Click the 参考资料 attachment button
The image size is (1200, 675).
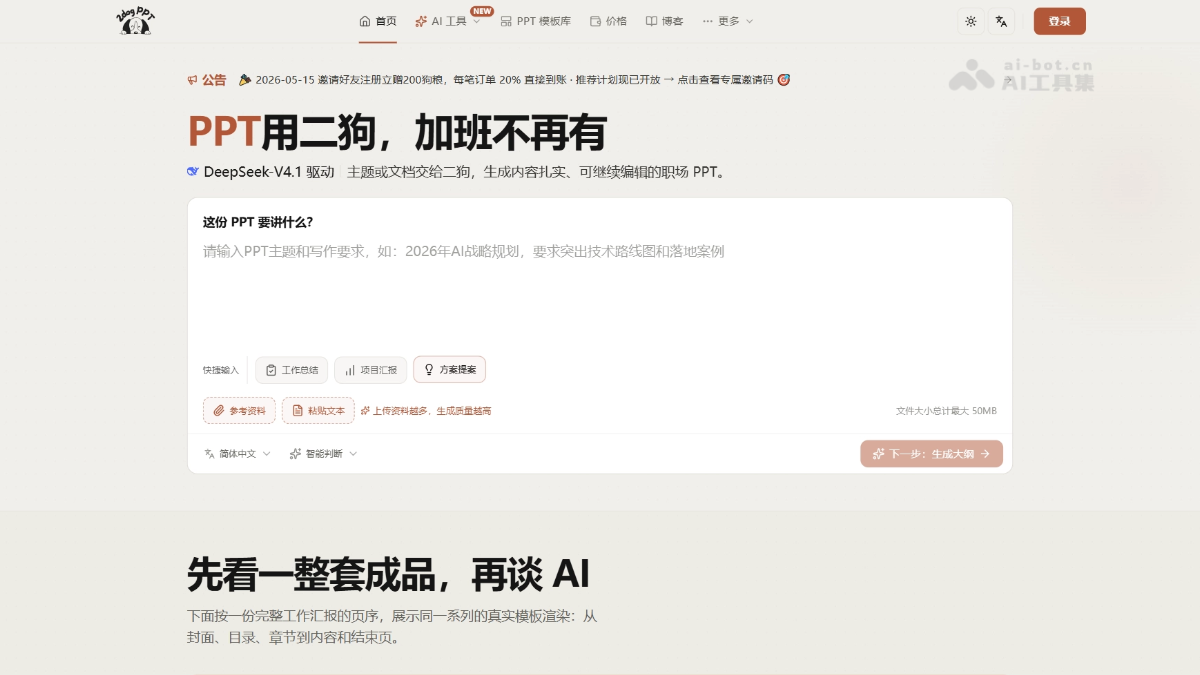(x=239, y=411)
